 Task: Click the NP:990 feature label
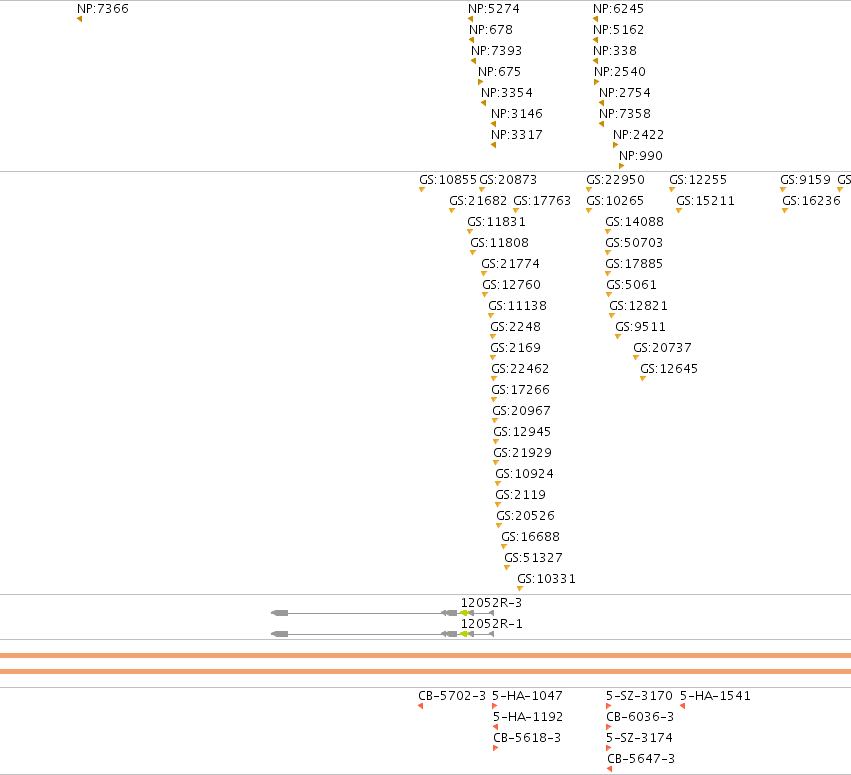[x=640, y=156]
